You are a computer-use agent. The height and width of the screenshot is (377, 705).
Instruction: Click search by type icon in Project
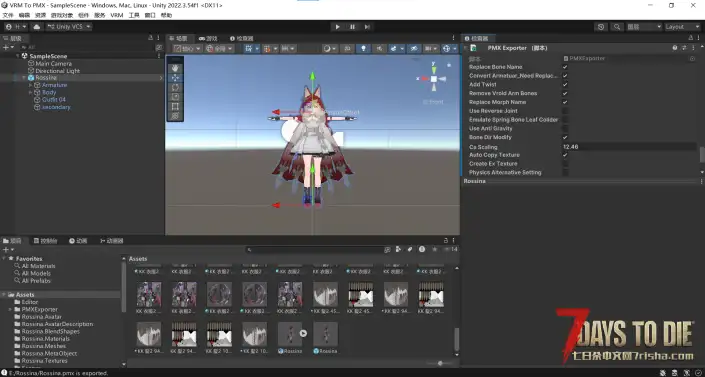(398, 249)
